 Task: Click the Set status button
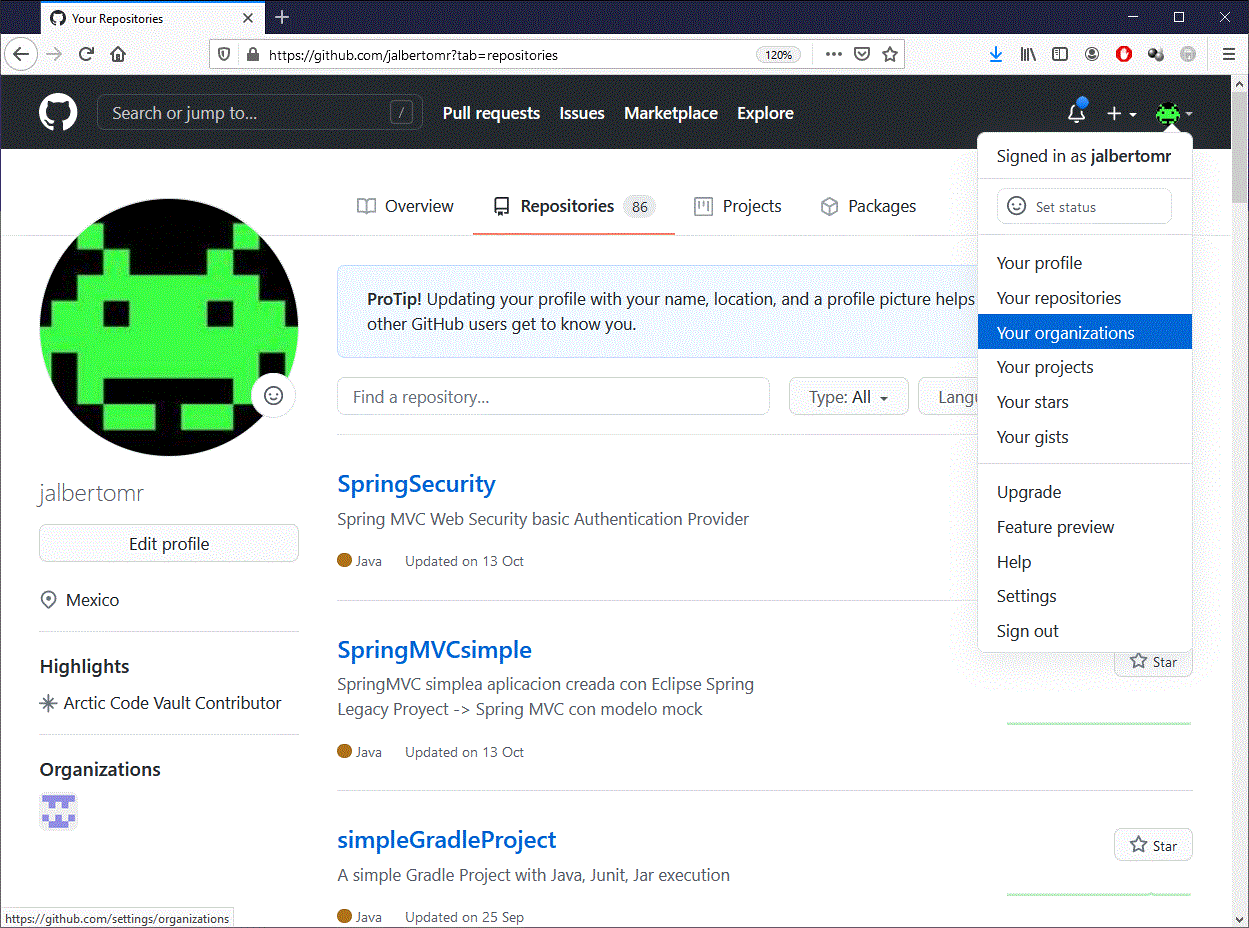coord(1084,206)
